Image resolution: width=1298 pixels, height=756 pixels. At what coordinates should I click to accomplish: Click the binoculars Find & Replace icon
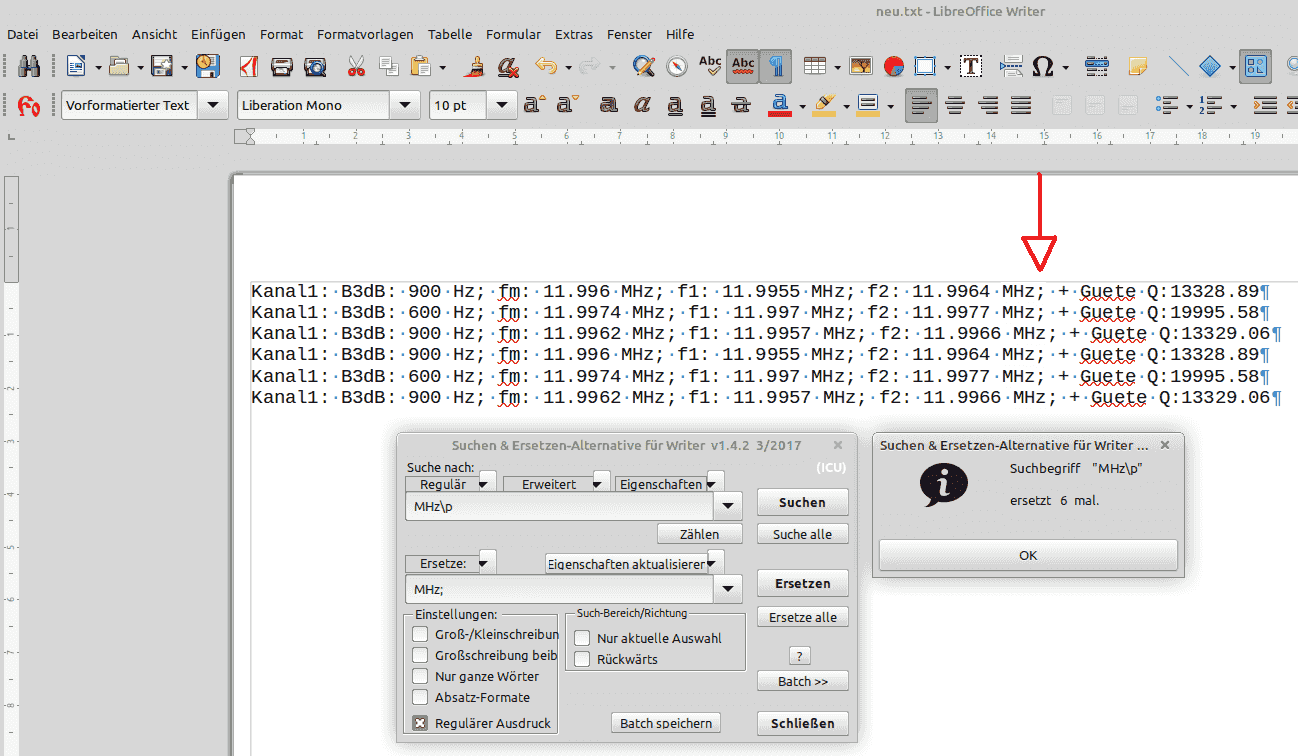pos(28,67)
